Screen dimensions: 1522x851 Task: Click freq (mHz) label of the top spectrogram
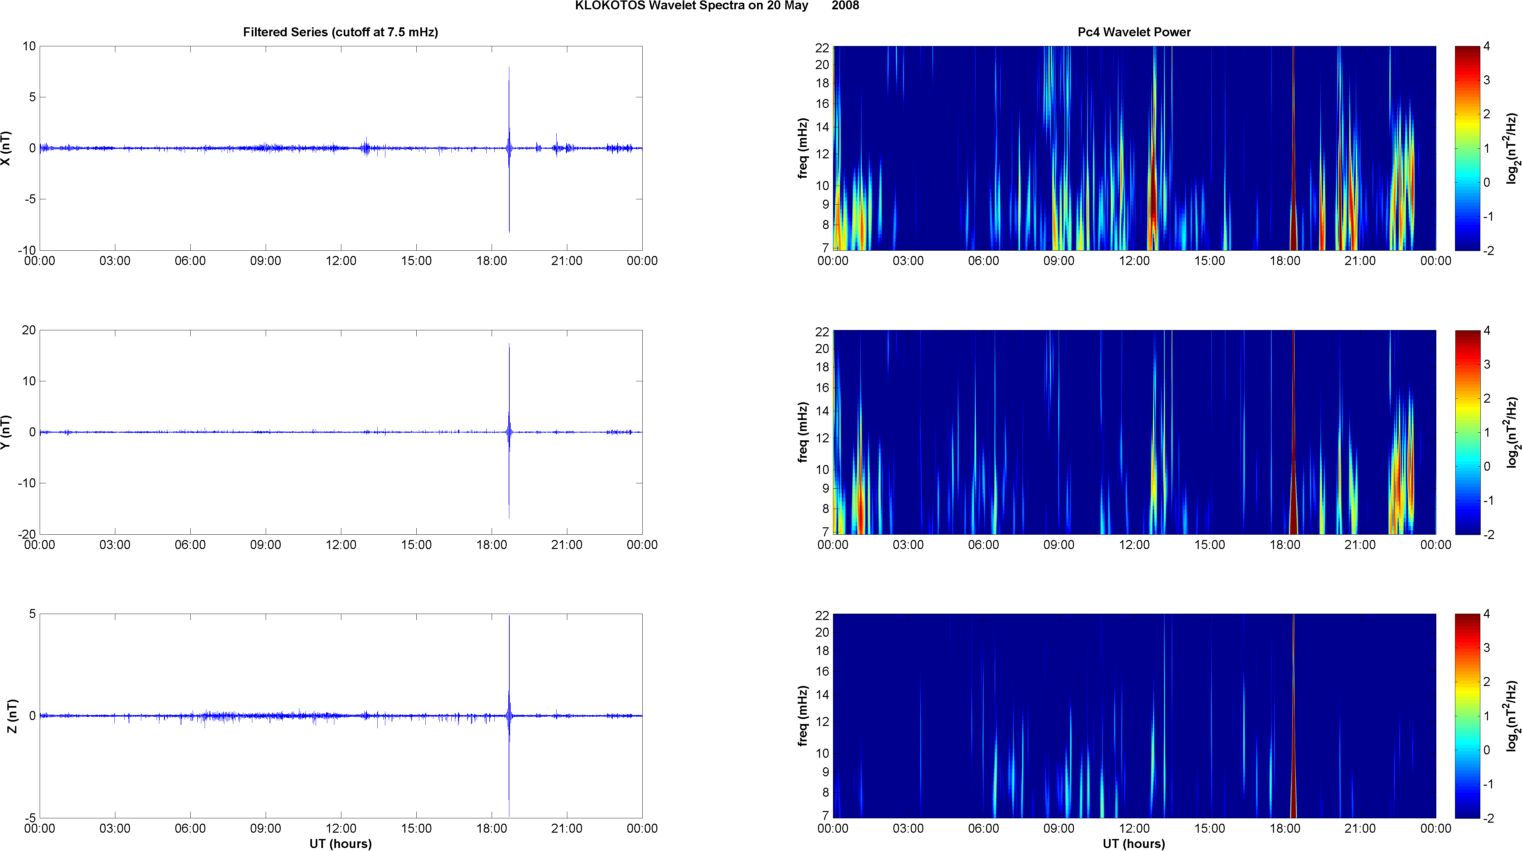pos(802,148)
